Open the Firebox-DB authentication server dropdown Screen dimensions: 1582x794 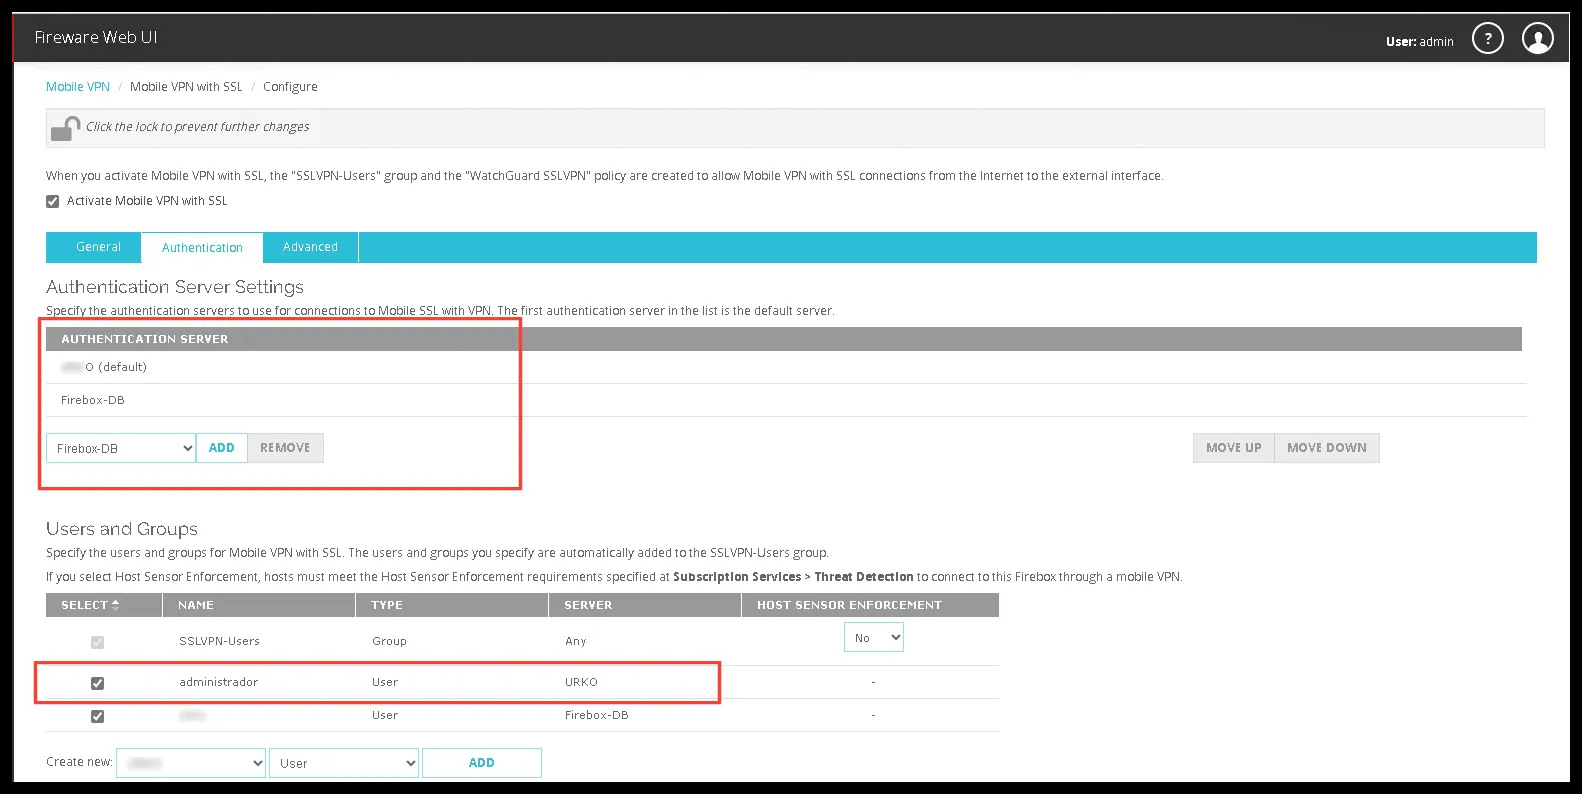tap(121, 448)
